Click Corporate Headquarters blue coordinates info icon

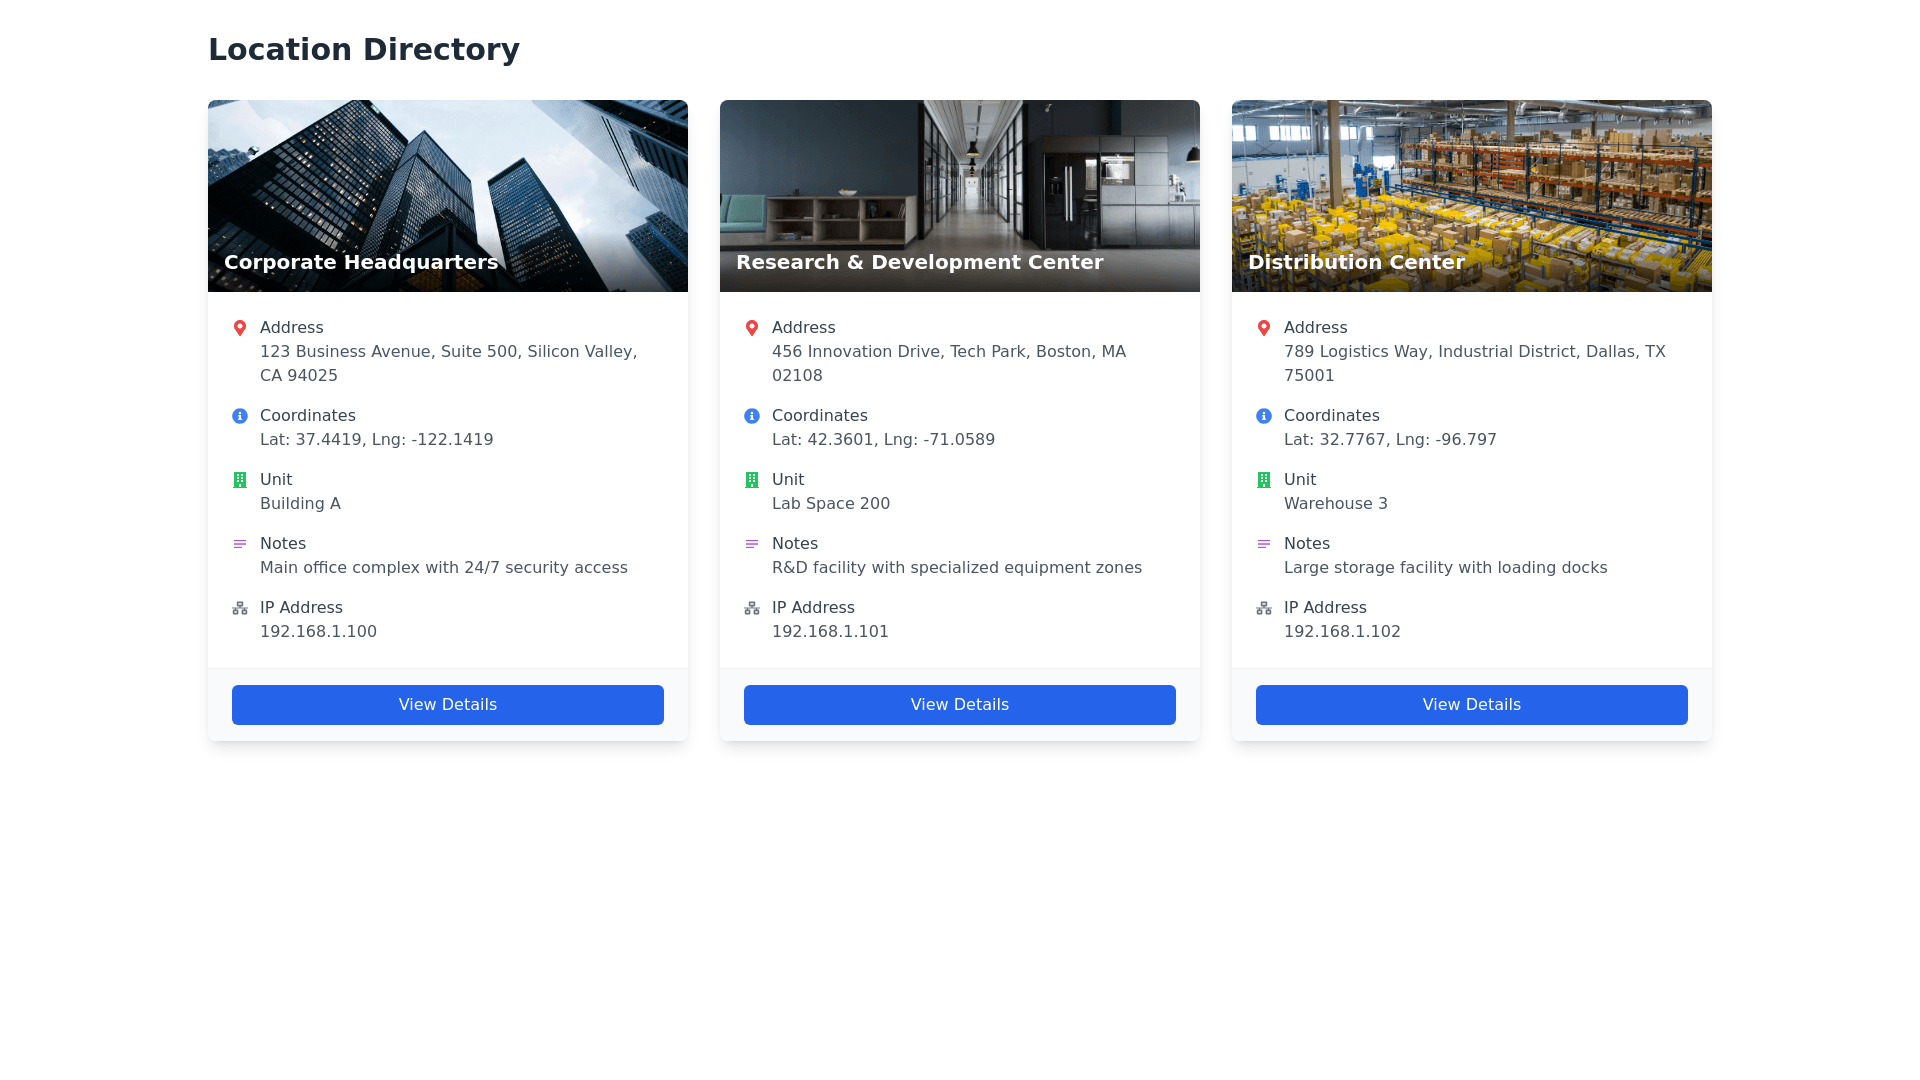click(x=240, y=416)
